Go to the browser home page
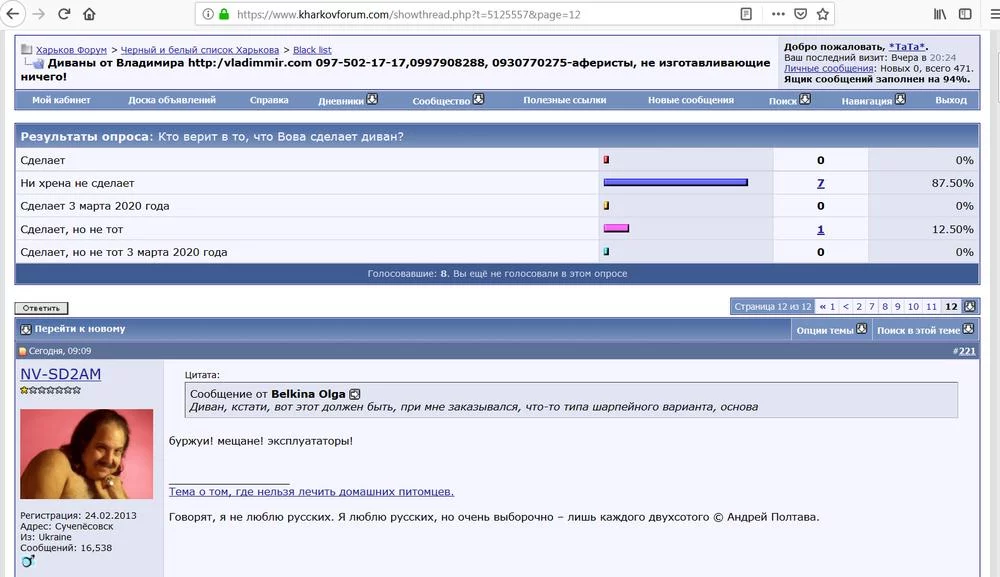Viewport: 1000px width, 577px height. point(90,14)
